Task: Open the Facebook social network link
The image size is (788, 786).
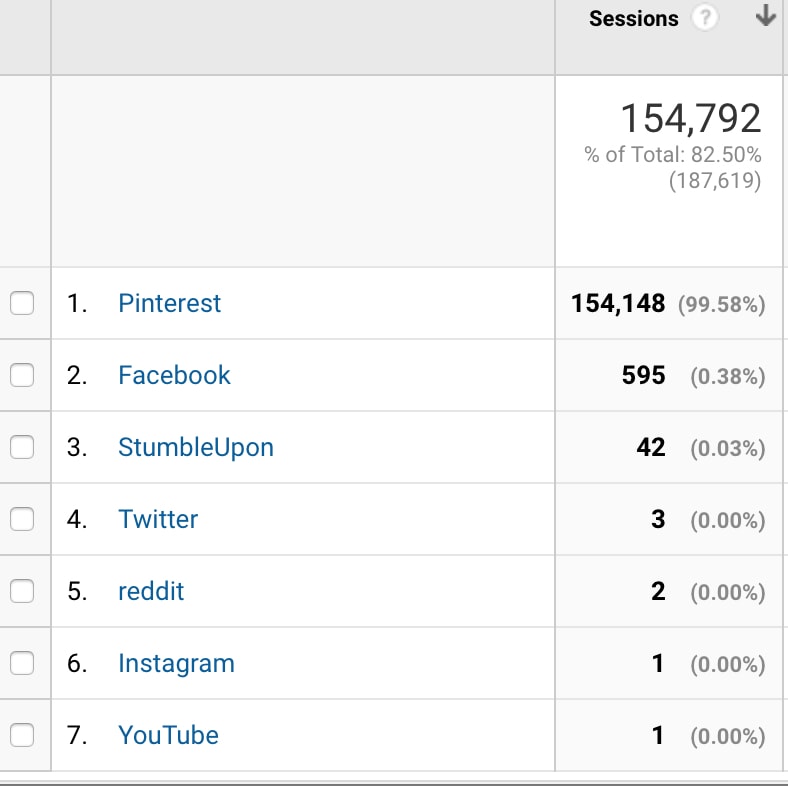Action: coord(174,375)
